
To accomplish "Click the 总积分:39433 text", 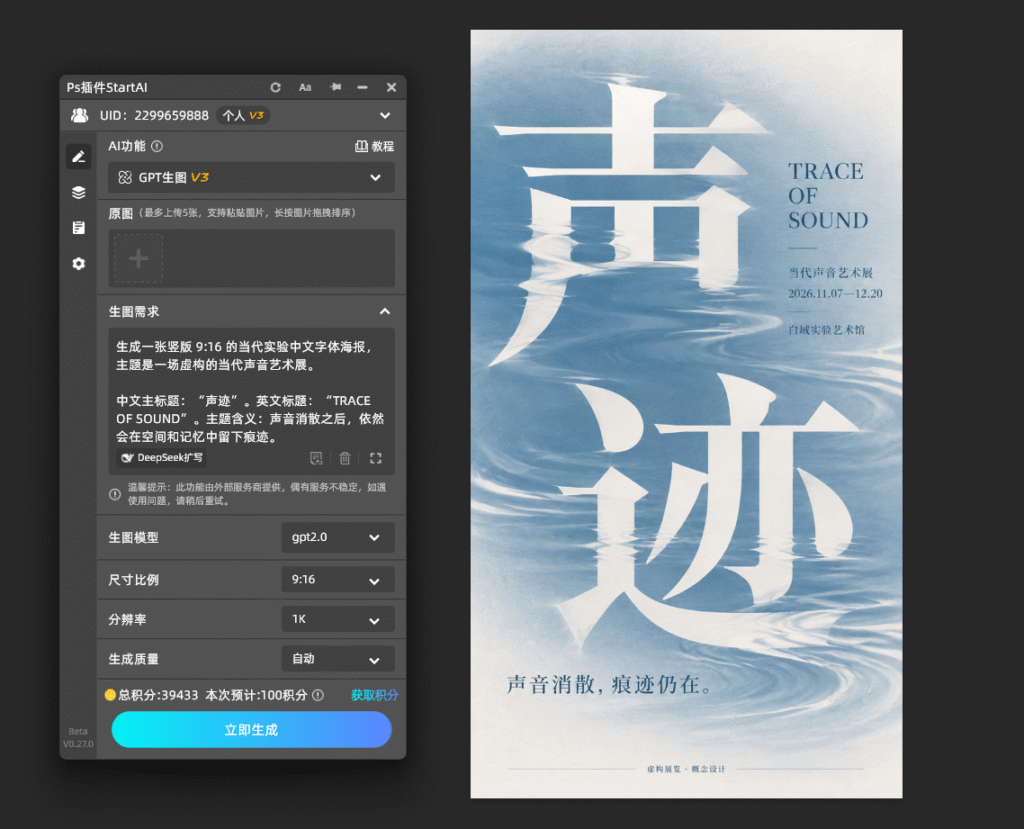I will (x=158, y=695).
